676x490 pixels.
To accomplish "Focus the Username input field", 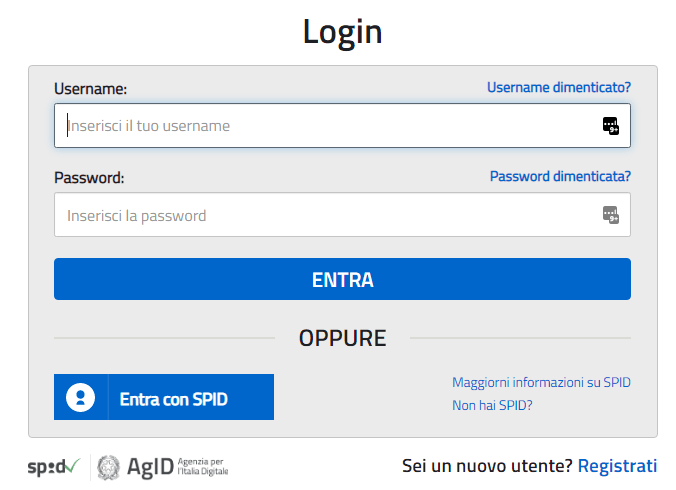I will (330, 126).
